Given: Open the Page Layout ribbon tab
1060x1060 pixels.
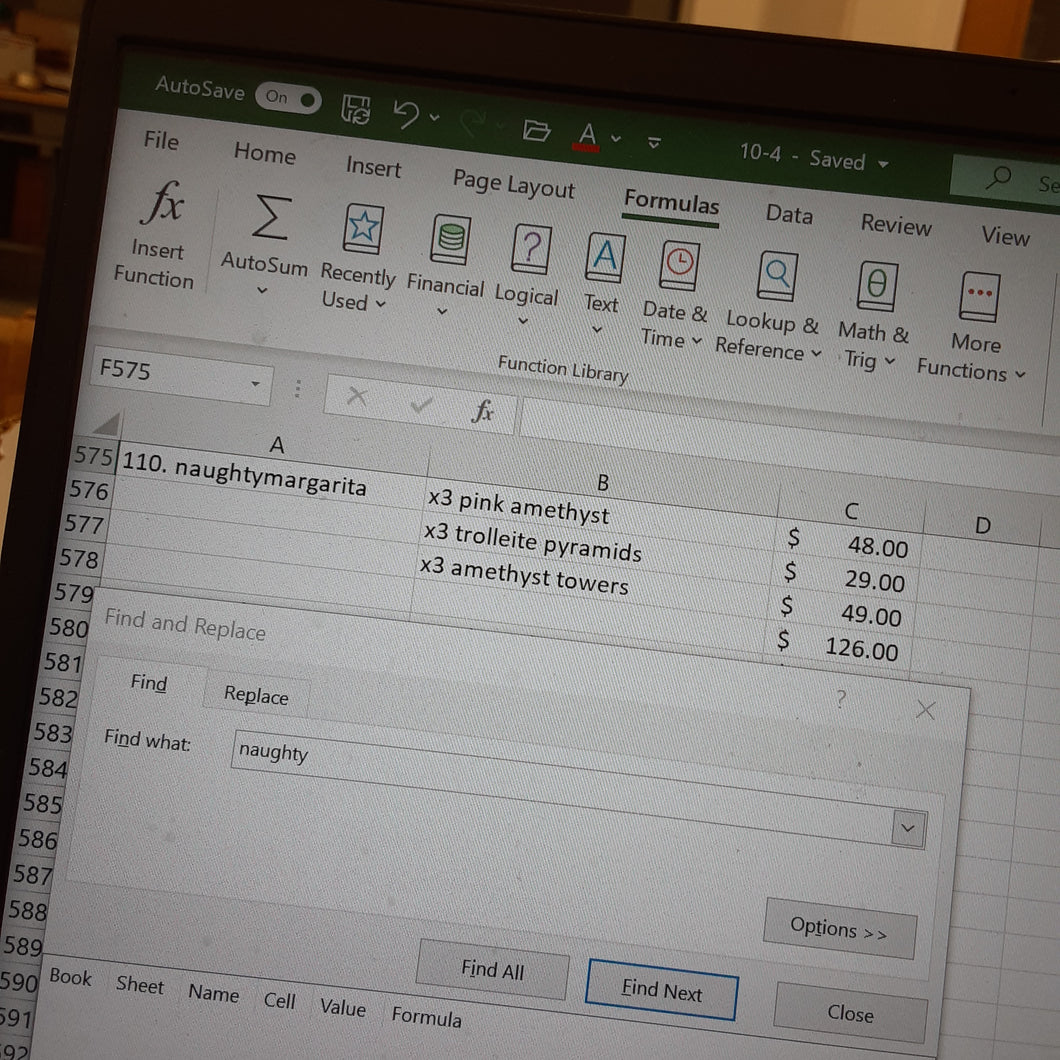Looking at the screenshot, I should tap(514, 184).
